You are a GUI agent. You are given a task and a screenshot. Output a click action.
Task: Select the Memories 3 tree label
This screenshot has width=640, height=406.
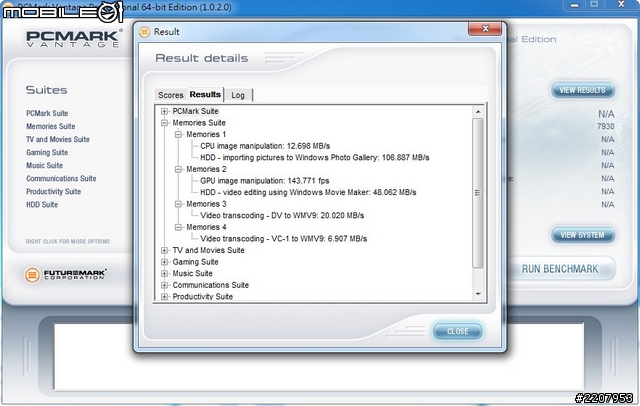click(206, 204)
